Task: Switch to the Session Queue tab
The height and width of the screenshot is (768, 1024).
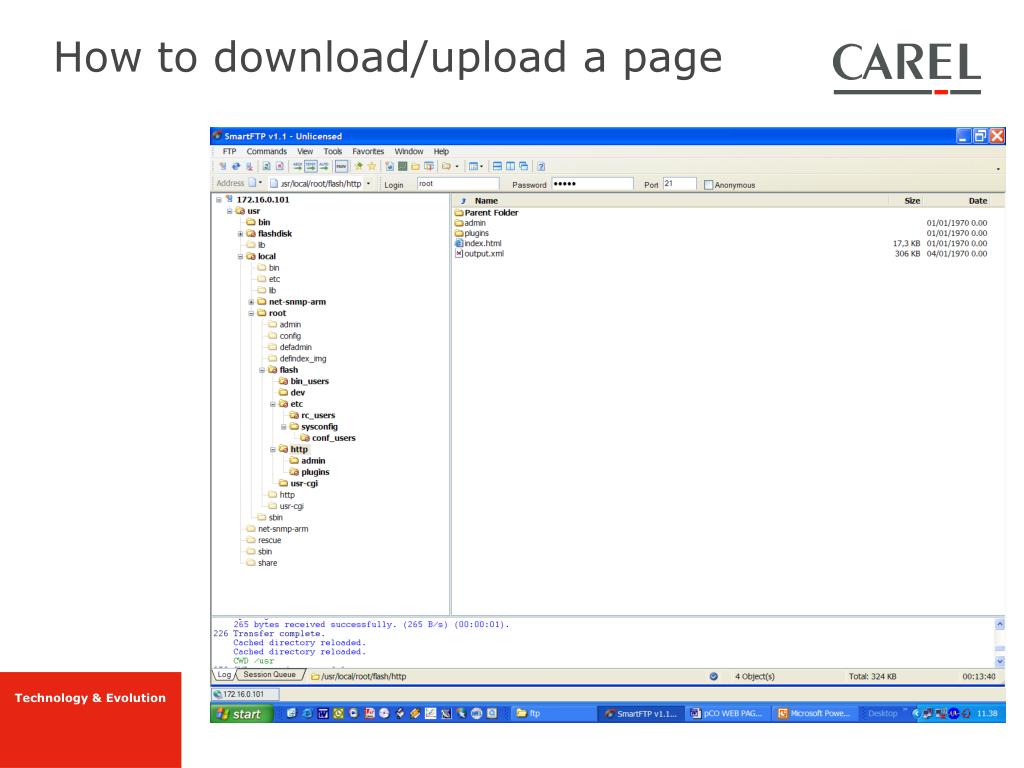Action: pos(270,675)
